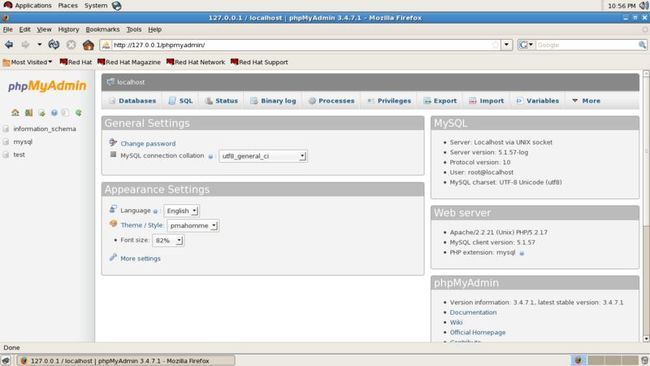The width and height of the screenshot is (650, 366).
Task: Open the Status tab
Action: tap(222, 101)
